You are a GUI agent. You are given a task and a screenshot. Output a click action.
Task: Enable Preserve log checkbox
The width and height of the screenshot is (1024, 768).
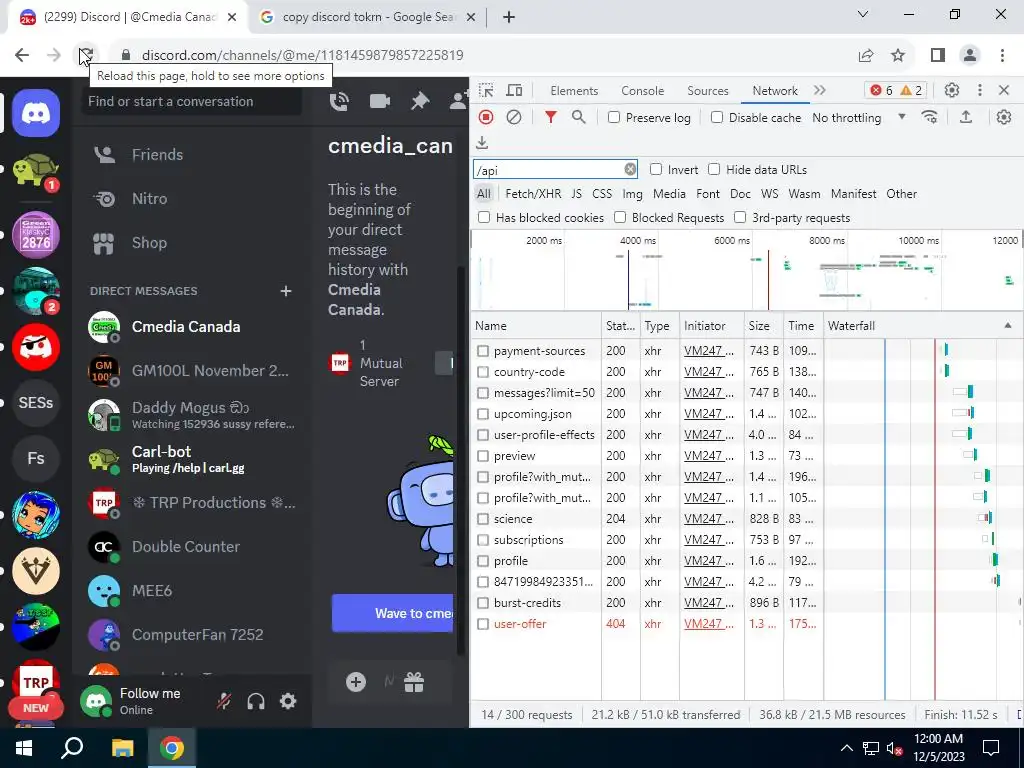coord(614,118)
